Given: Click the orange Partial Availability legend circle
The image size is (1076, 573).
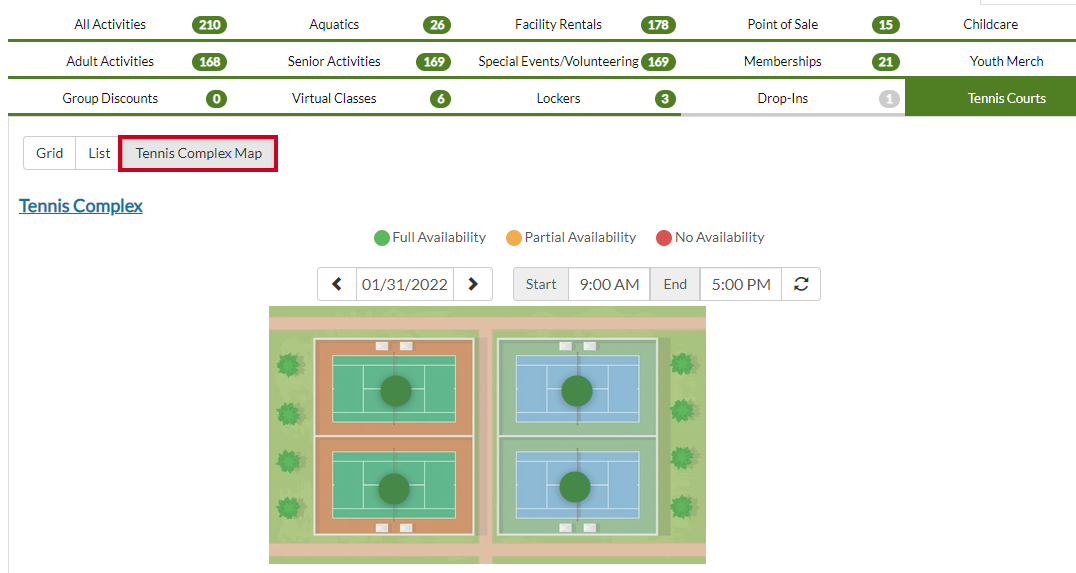Looking at the screenshot, I should tap(513, 238).
